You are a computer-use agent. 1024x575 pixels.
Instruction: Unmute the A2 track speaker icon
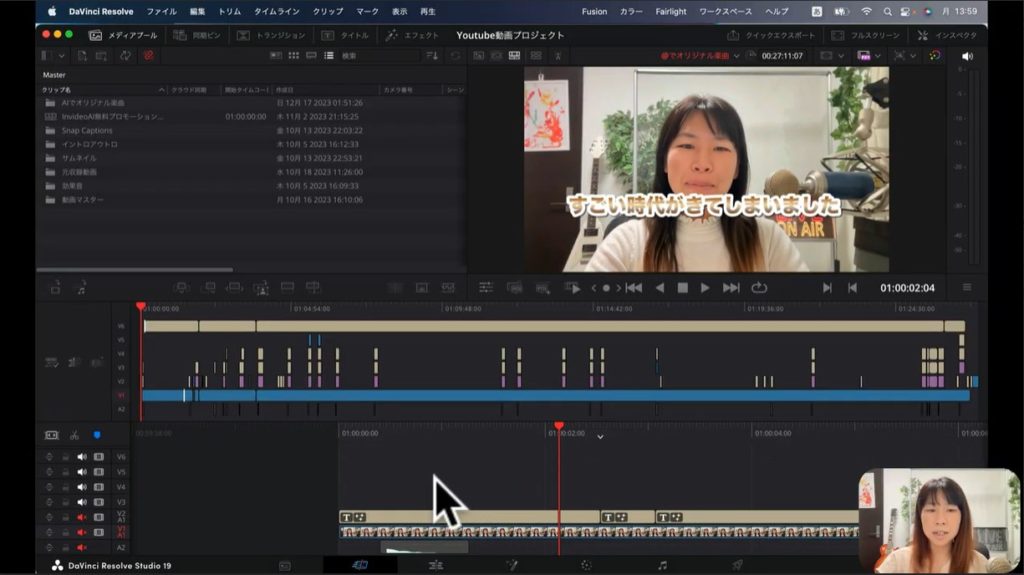point(82,547)
